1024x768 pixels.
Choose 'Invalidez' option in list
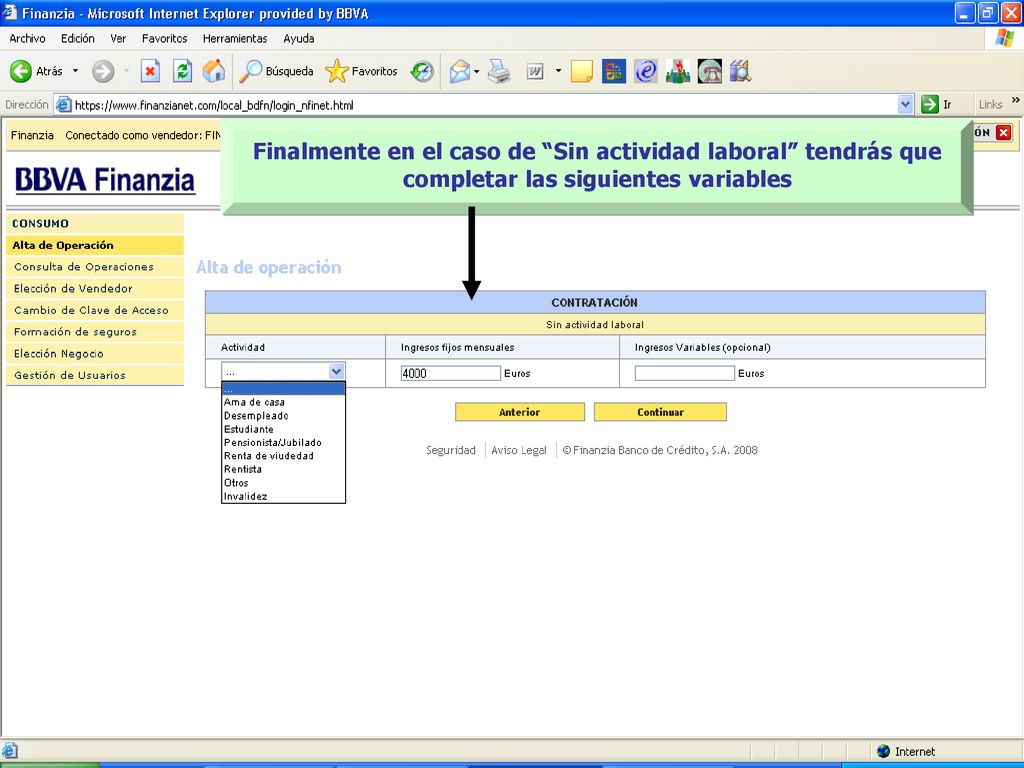pyautogui.click(x=283, y=496)
